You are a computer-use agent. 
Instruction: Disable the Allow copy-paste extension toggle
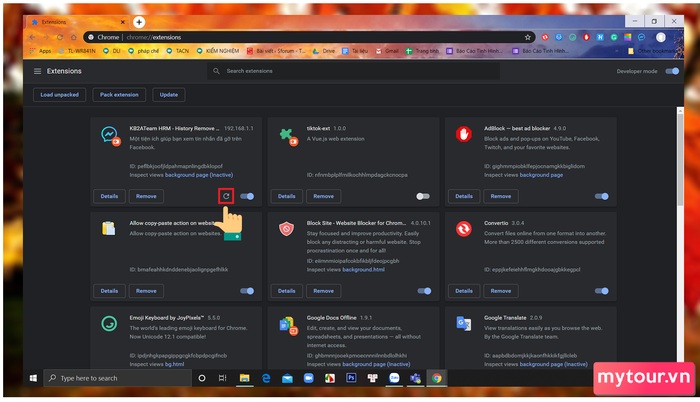pyautogui.click(x=247, y=291)
